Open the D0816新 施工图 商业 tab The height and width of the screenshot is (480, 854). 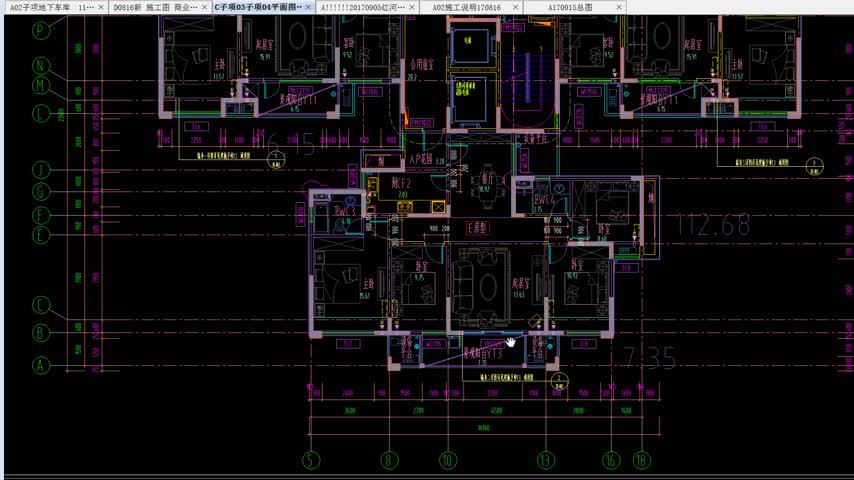click(153, 7)
